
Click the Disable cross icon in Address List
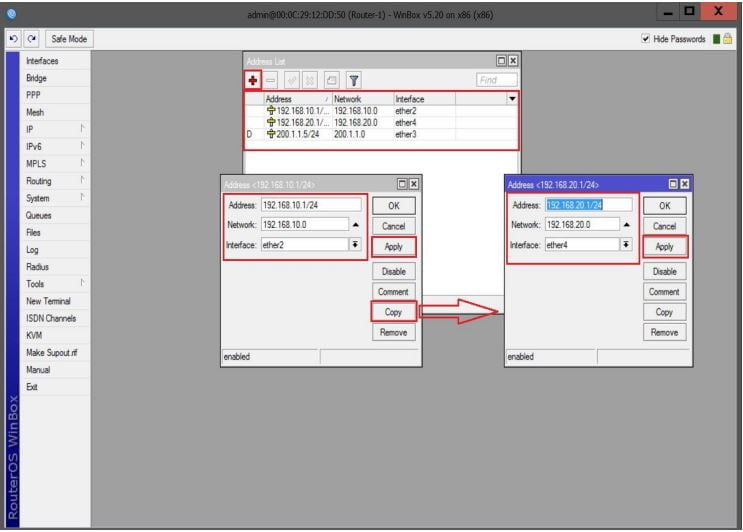310,80
